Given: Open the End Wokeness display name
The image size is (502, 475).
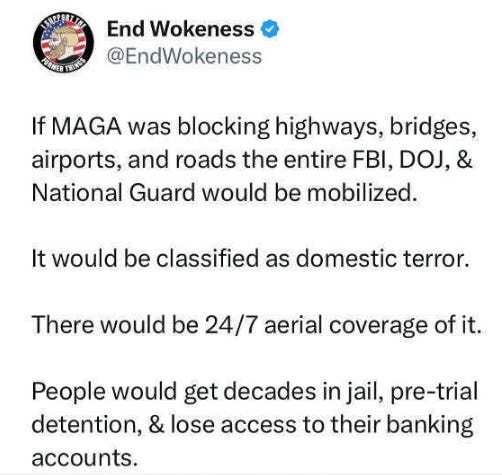Looking at the screenshot, I should [180, 29].
